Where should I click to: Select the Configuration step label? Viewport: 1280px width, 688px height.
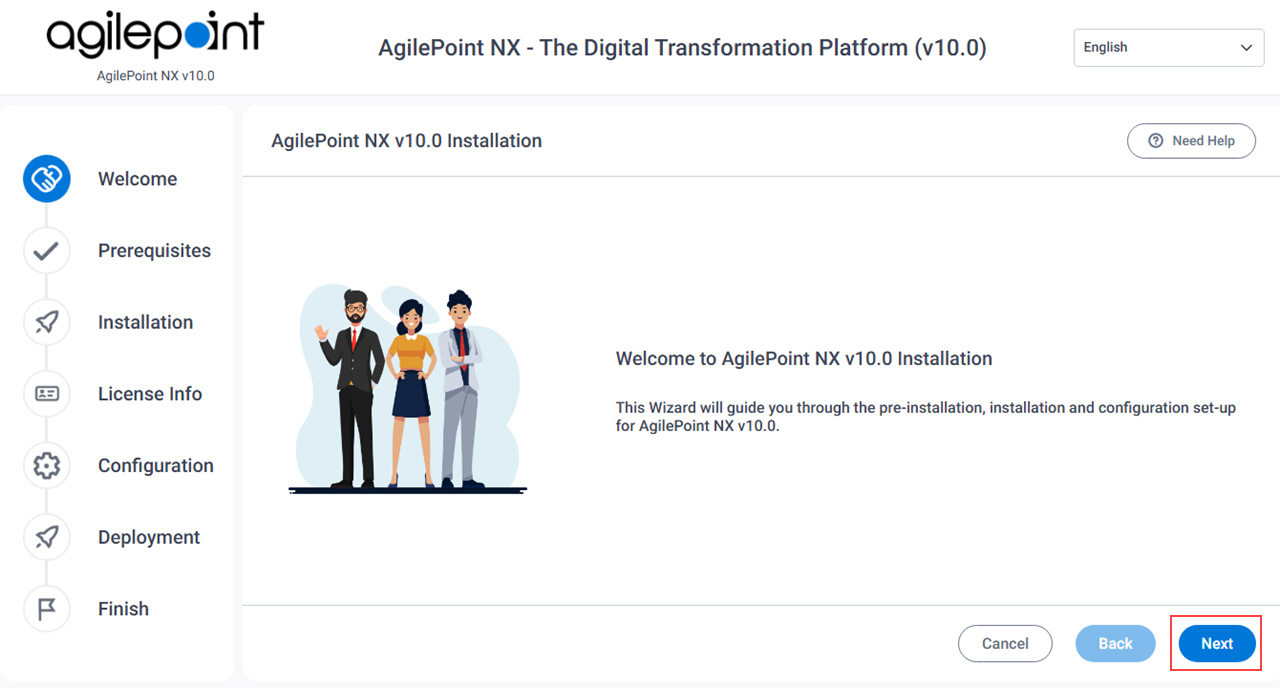155,466
